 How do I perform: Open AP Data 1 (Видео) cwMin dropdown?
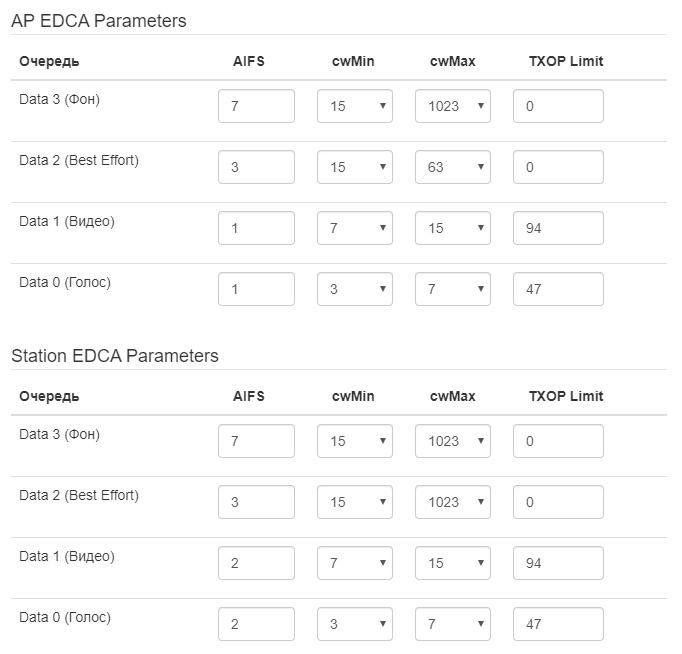354,228
